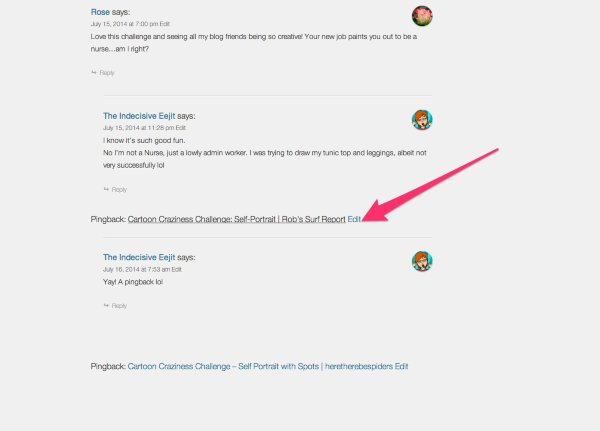This screenshot has height=431, width=600.
Task: Open Rose's author profile link
Action: [100, 12]
